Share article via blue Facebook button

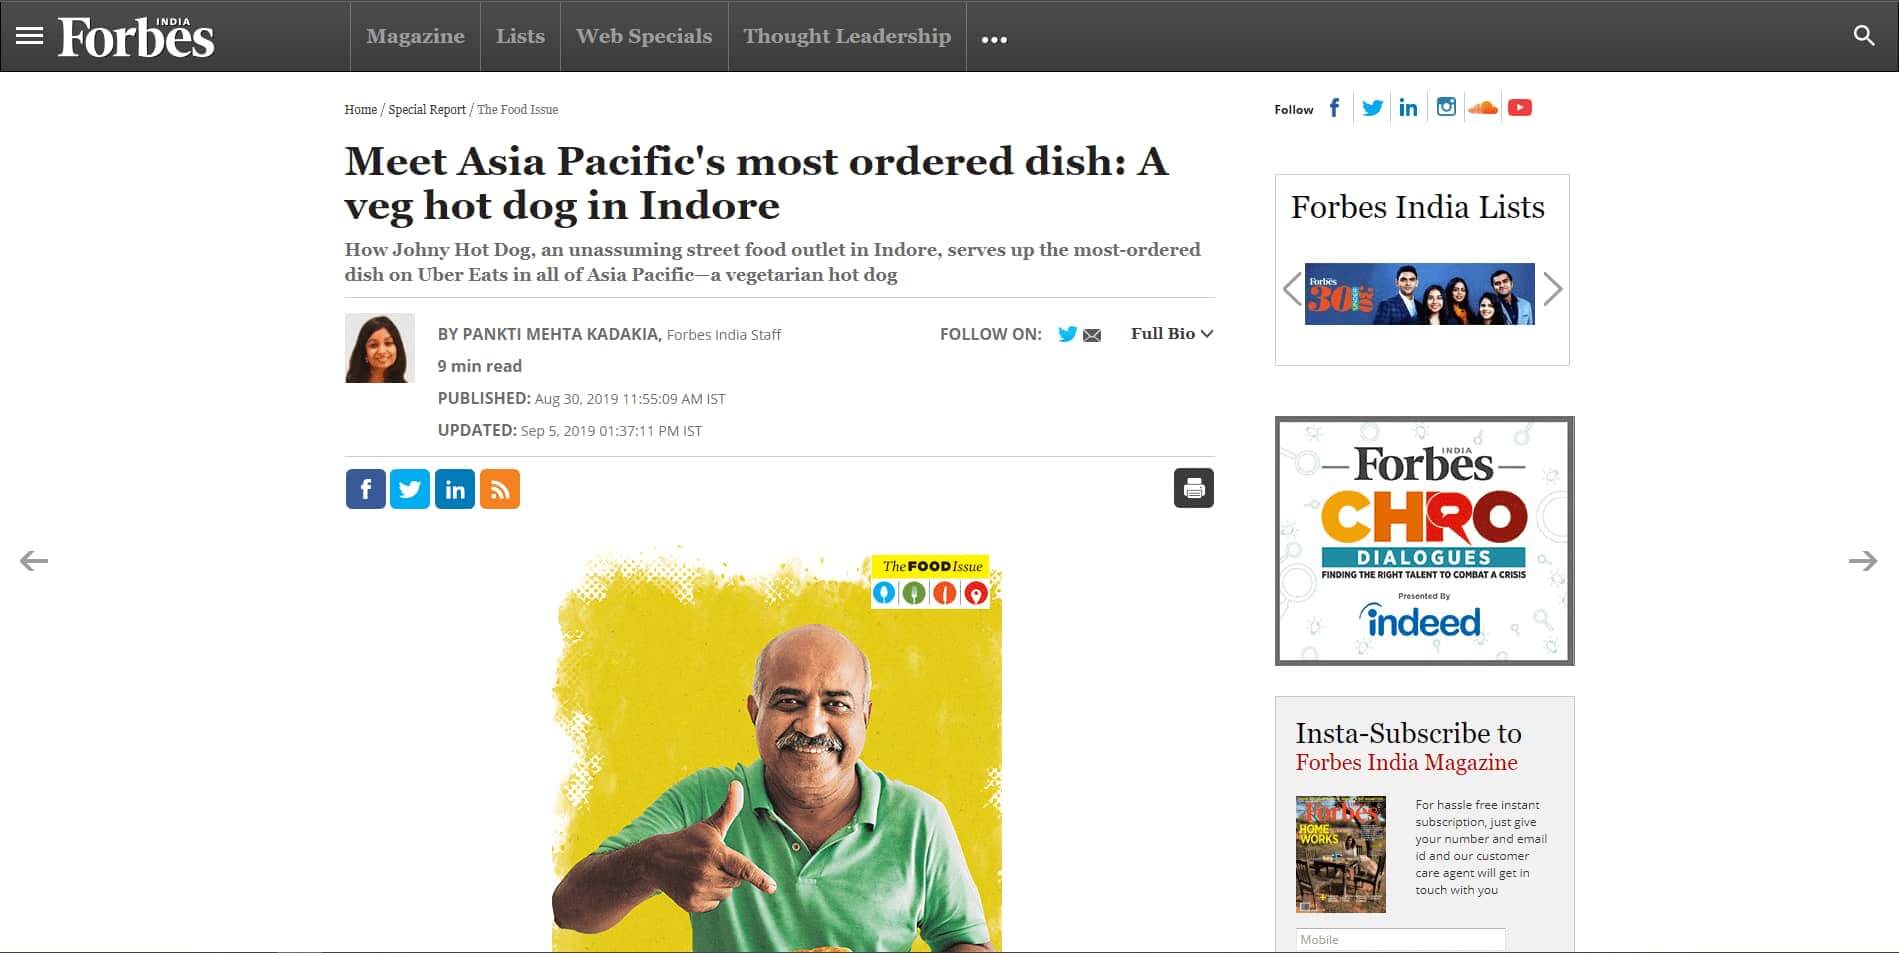pyautogui.click(x=365, y=489)
